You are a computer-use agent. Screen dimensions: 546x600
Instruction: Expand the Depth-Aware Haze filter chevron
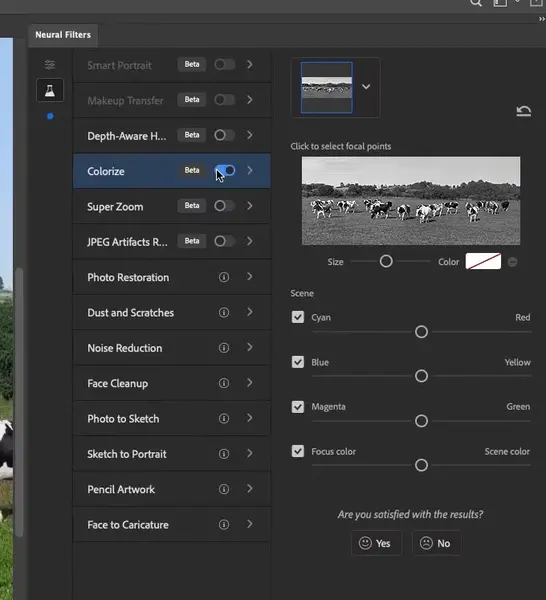coord(249,135)
